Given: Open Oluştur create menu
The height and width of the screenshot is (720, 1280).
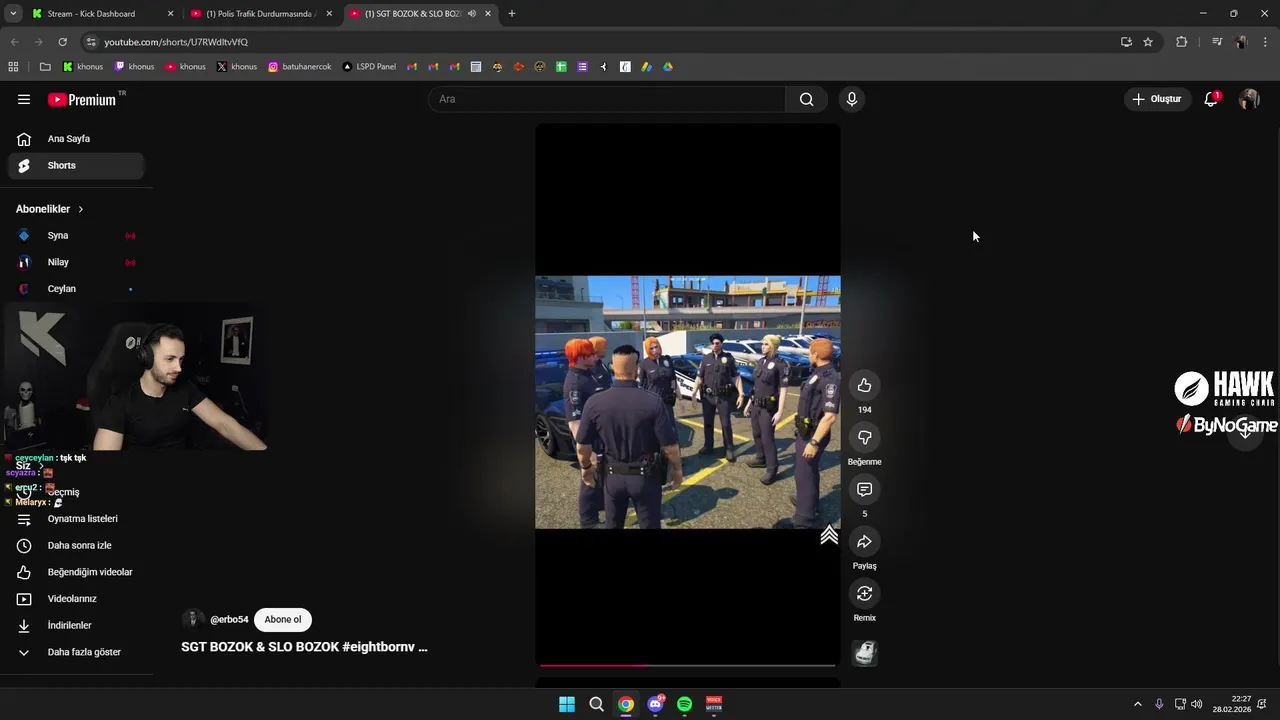Looking at the screenshot, I should coord(1156,99).
